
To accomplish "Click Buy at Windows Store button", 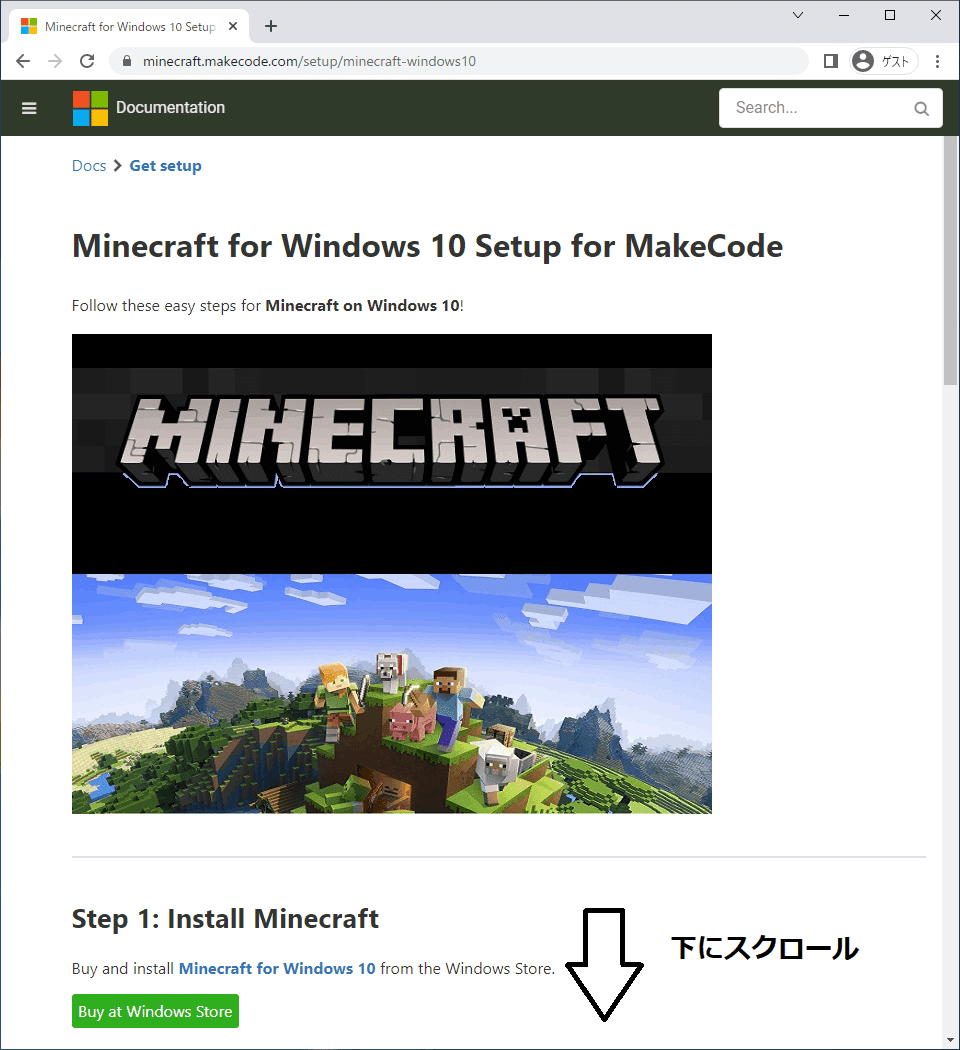I will pyautogui.click(x=155, y=1011).
